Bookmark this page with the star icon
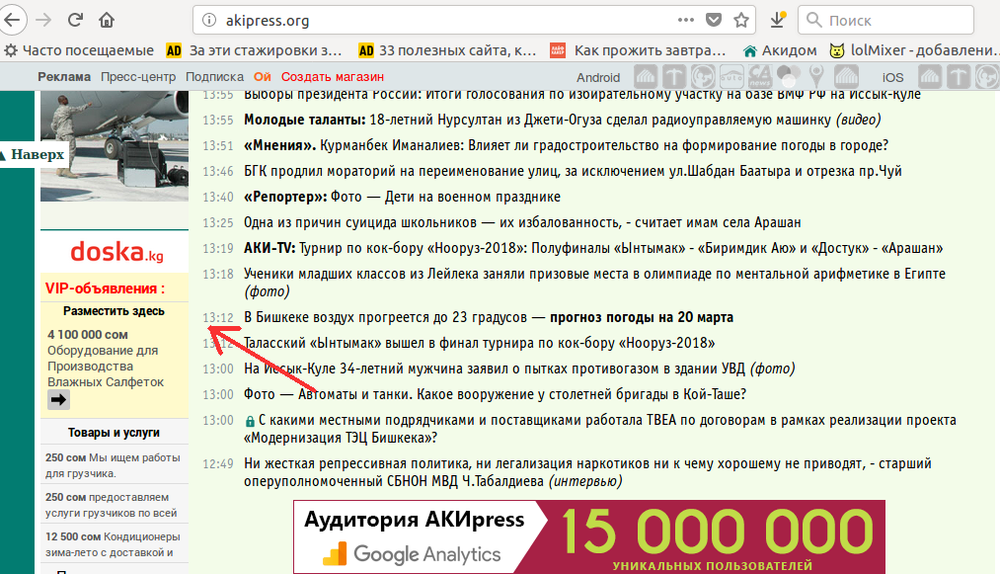The height and width of the screenshot is (574, 1000). [741, 20]
